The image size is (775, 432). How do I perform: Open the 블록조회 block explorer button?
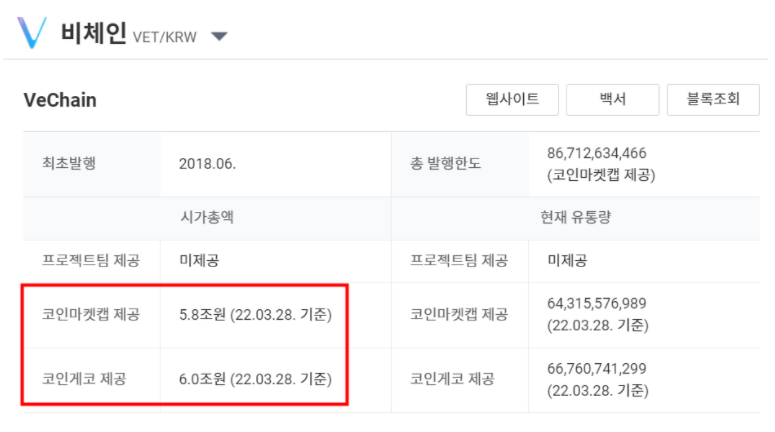click(x=713, y=100)
